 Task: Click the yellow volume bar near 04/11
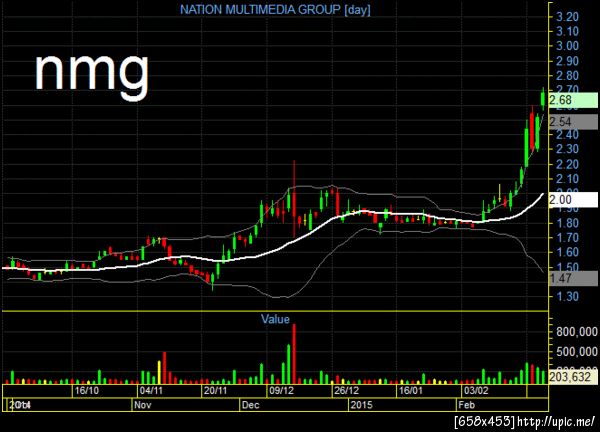[x=160, y=372]
